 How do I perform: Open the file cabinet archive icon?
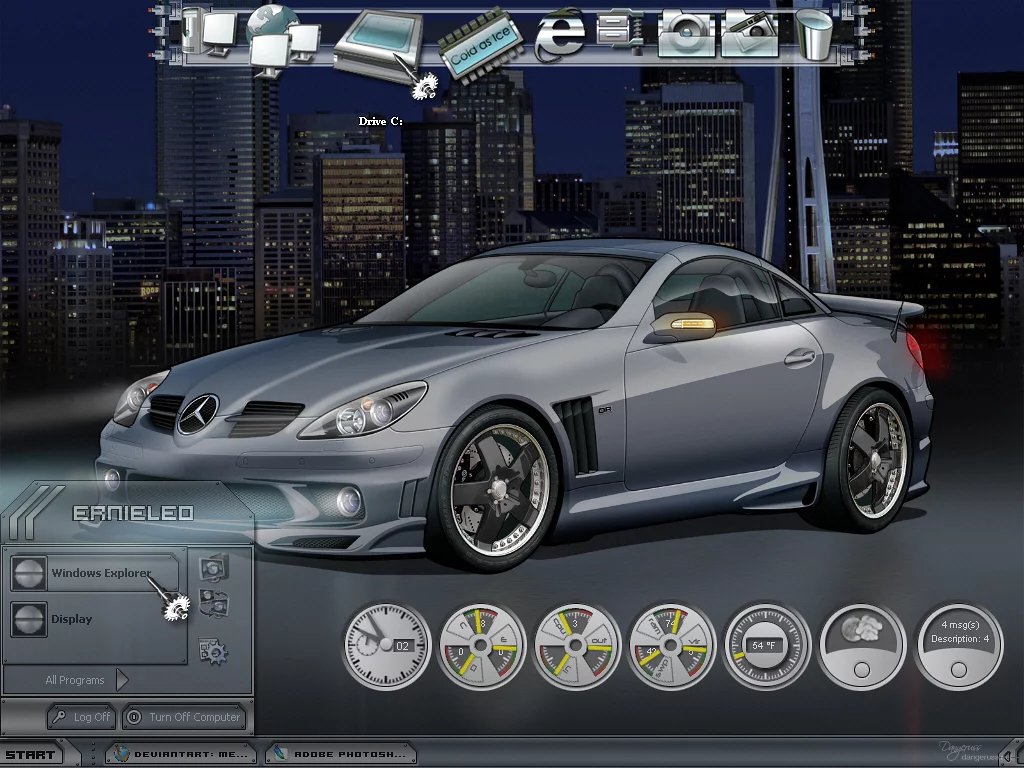[x=620, y=33]
